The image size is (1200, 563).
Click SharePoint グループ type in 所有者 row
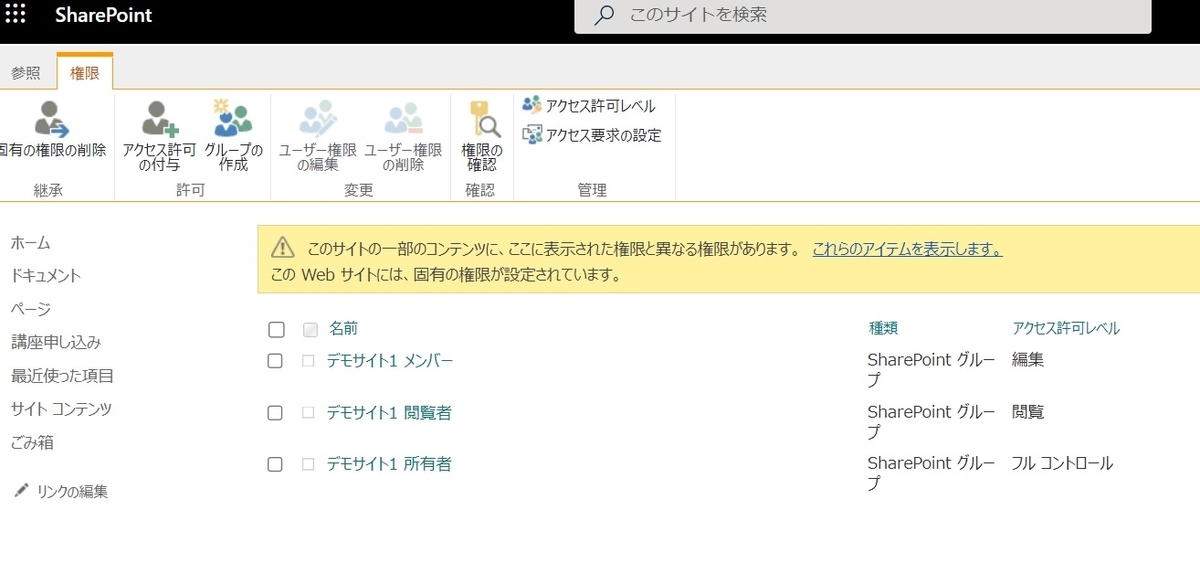click(x=931, y=474)
